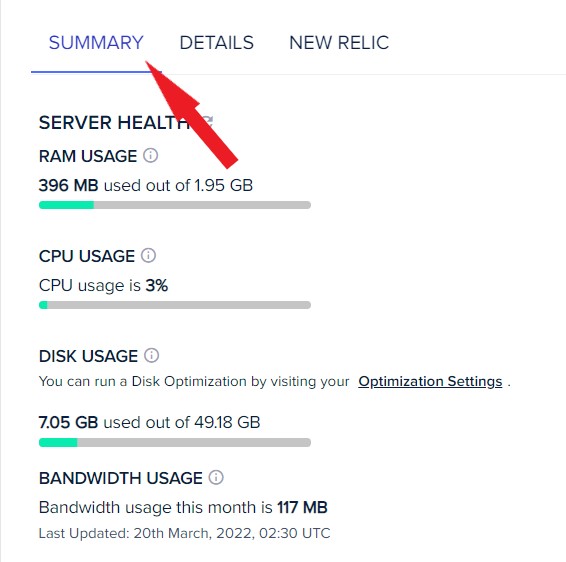Click the 3% CPU usage value
This screenshot has height=562, width=566.
[157, 286]
